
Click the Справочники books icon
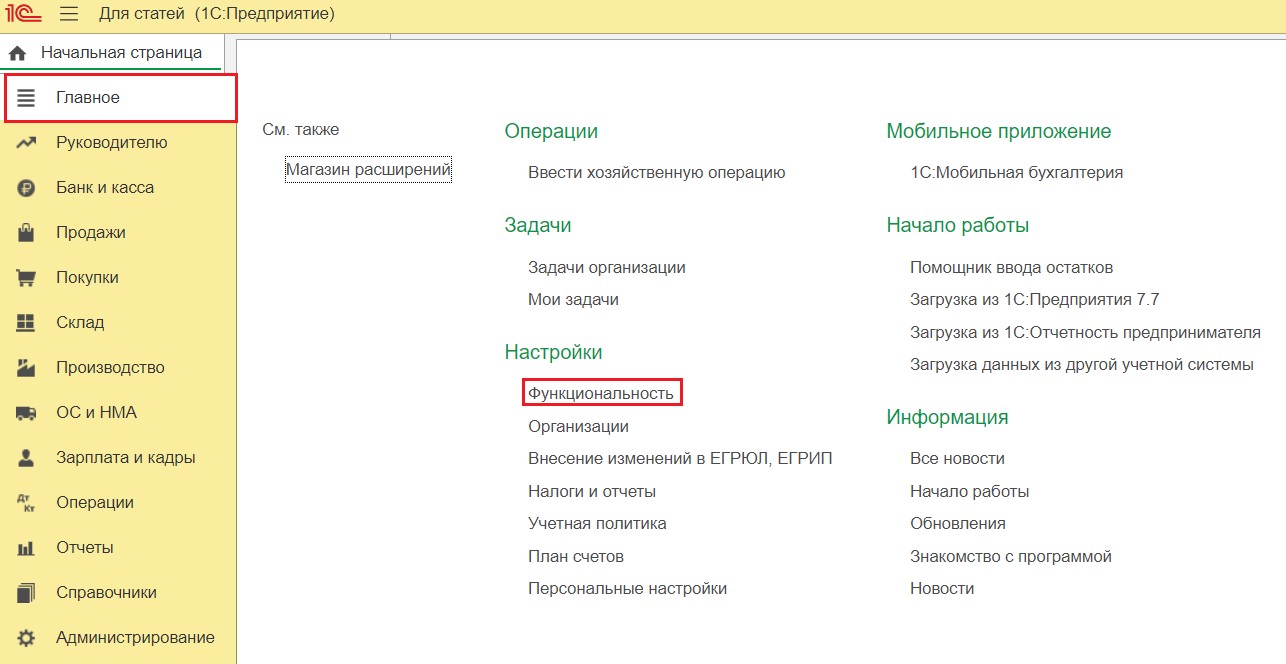tap(26, 593)
